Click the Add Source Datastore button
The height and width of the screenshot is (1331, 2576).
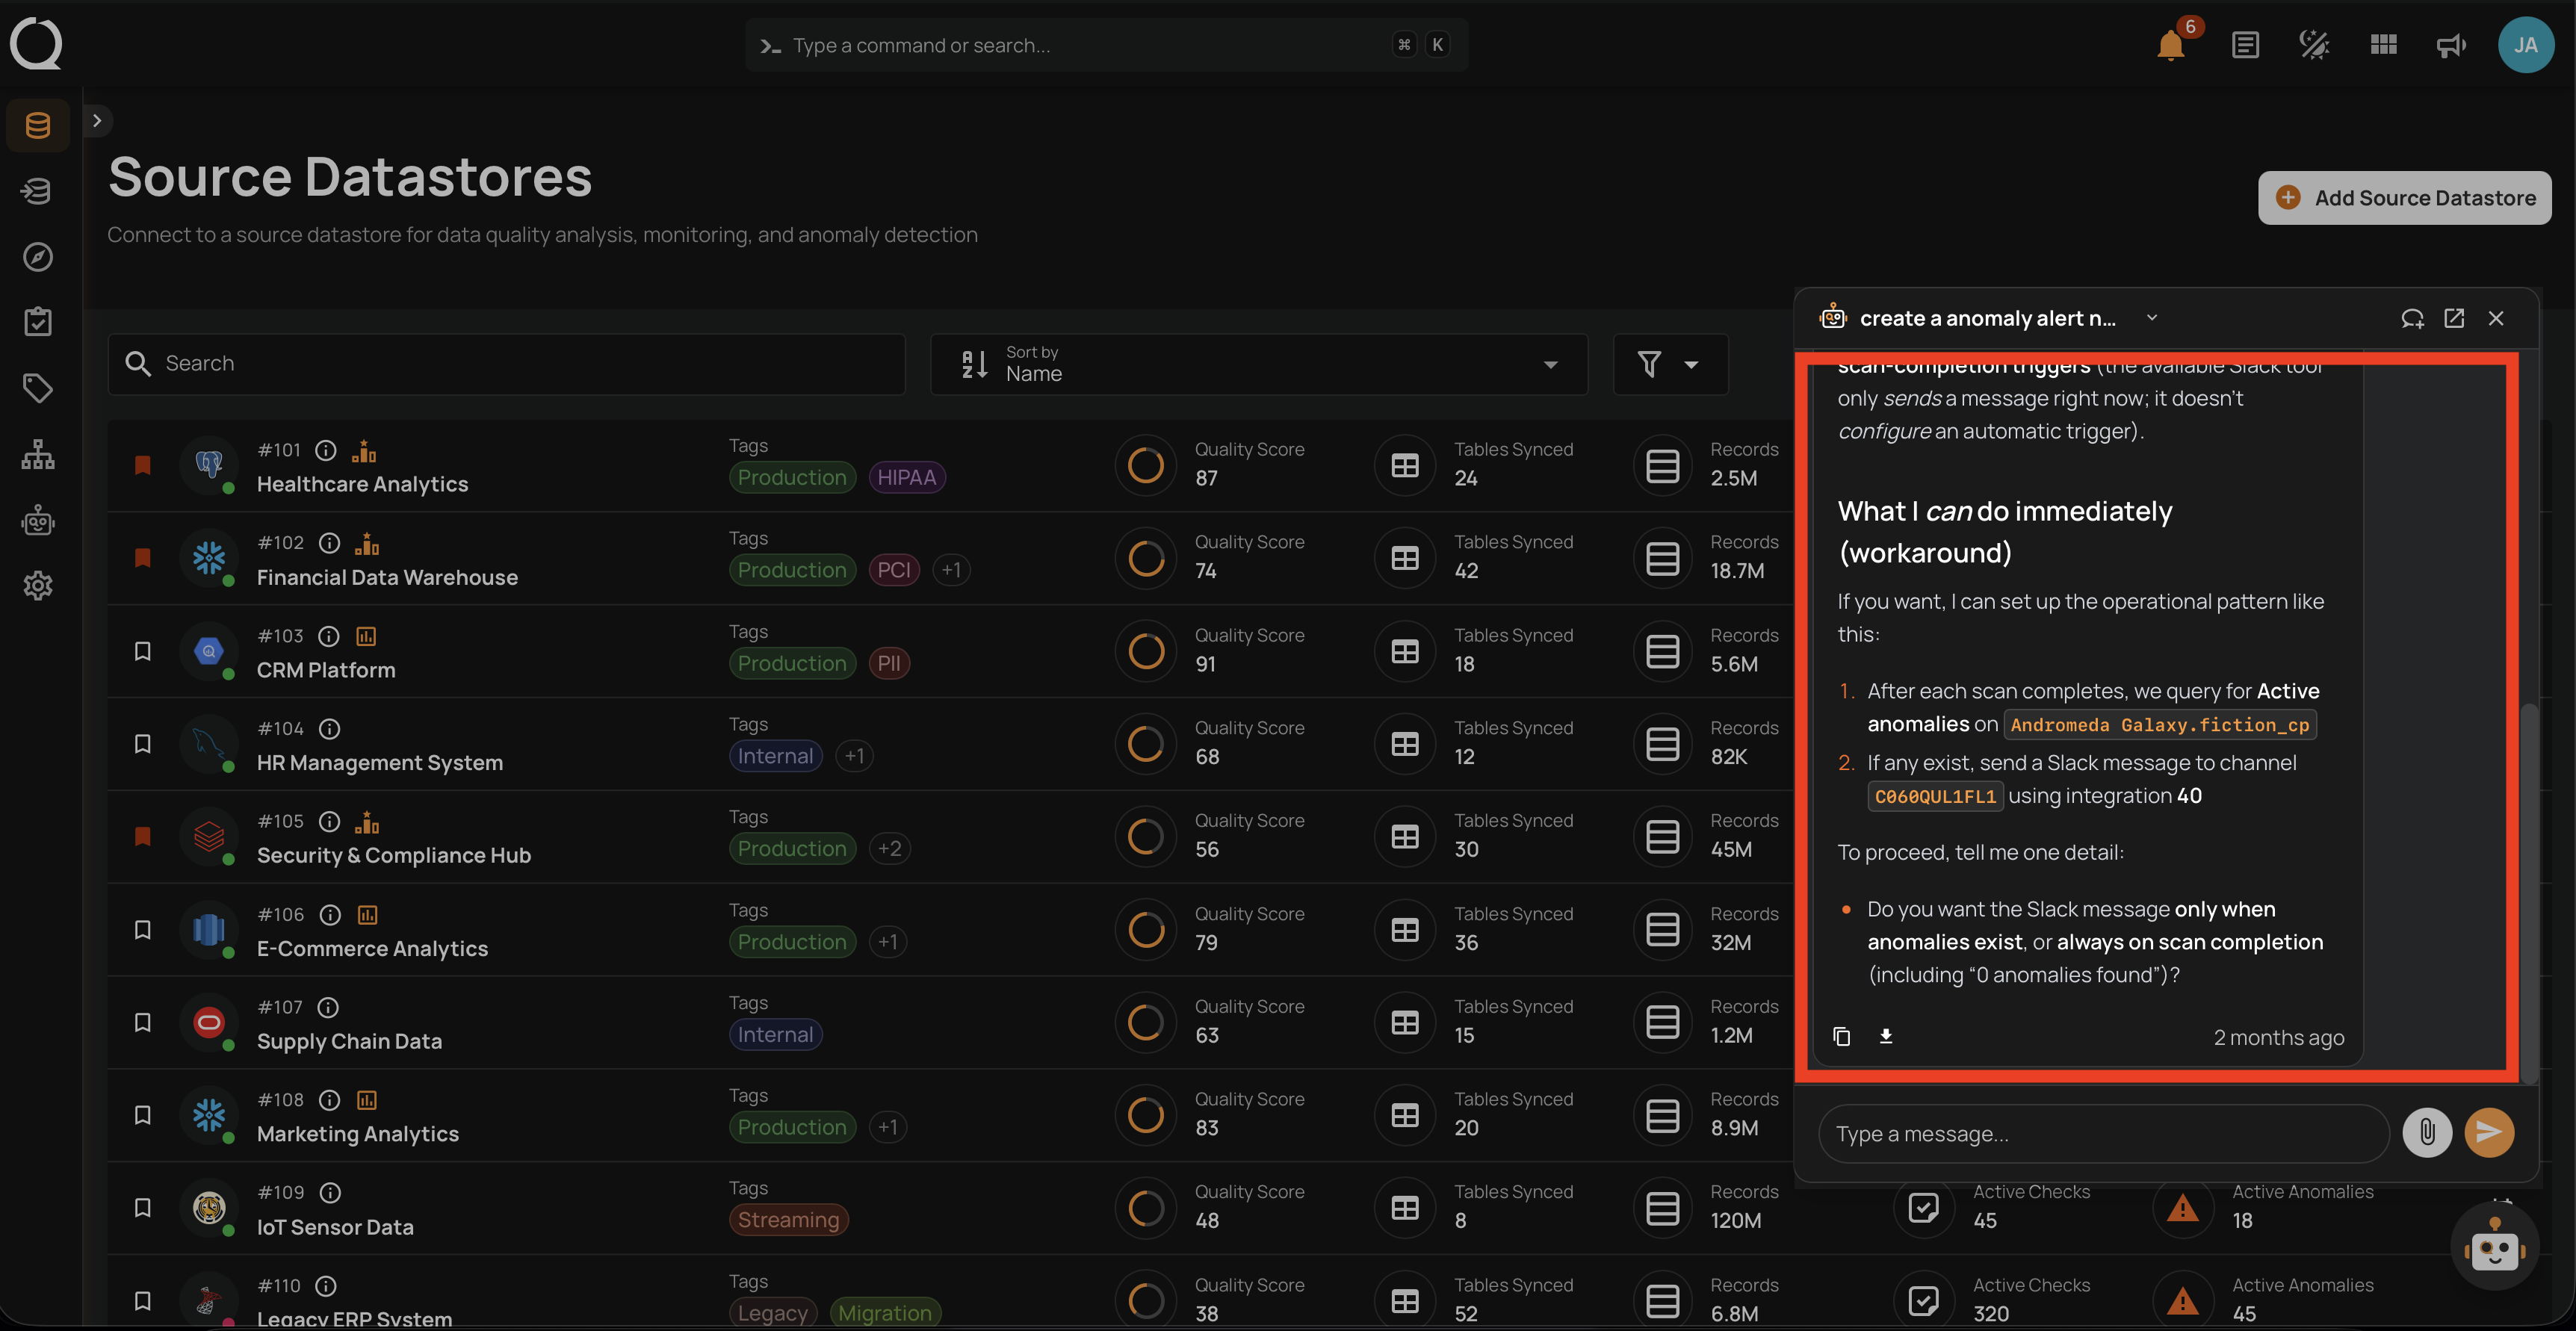[2404, 198]
